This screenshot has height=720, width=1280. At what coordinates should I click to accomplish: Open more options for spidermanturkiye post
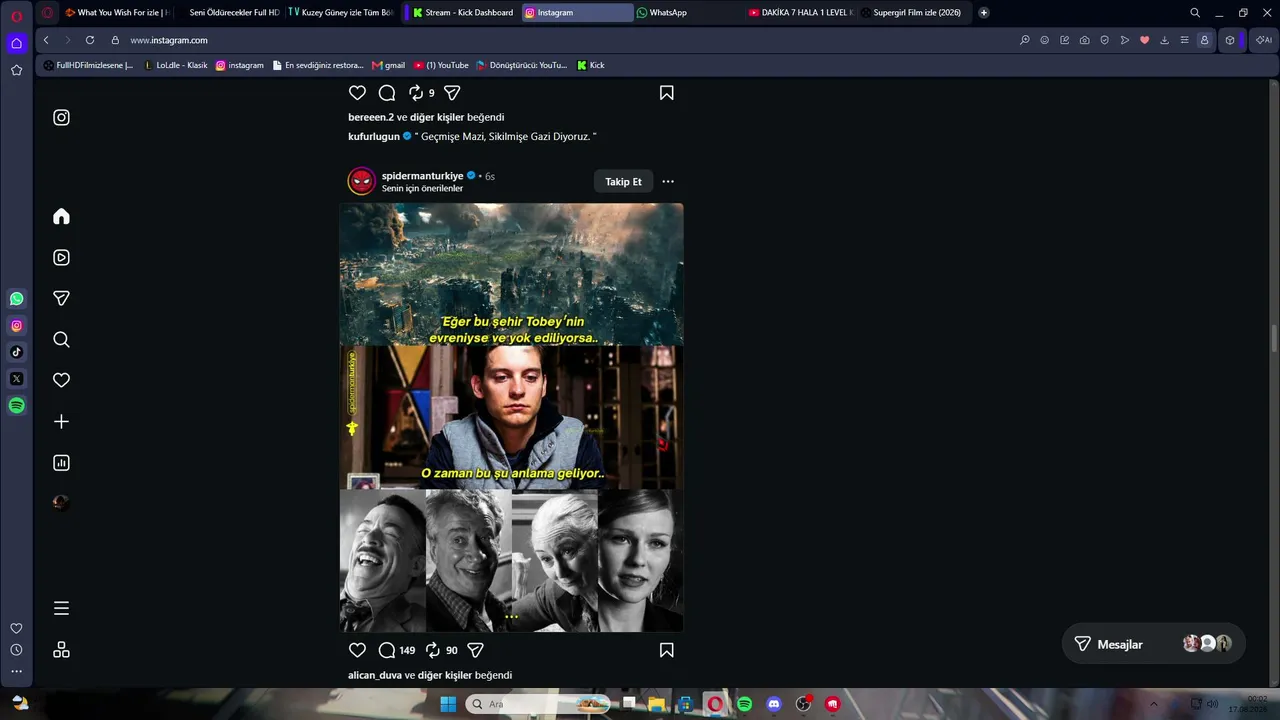click(668, 181)
